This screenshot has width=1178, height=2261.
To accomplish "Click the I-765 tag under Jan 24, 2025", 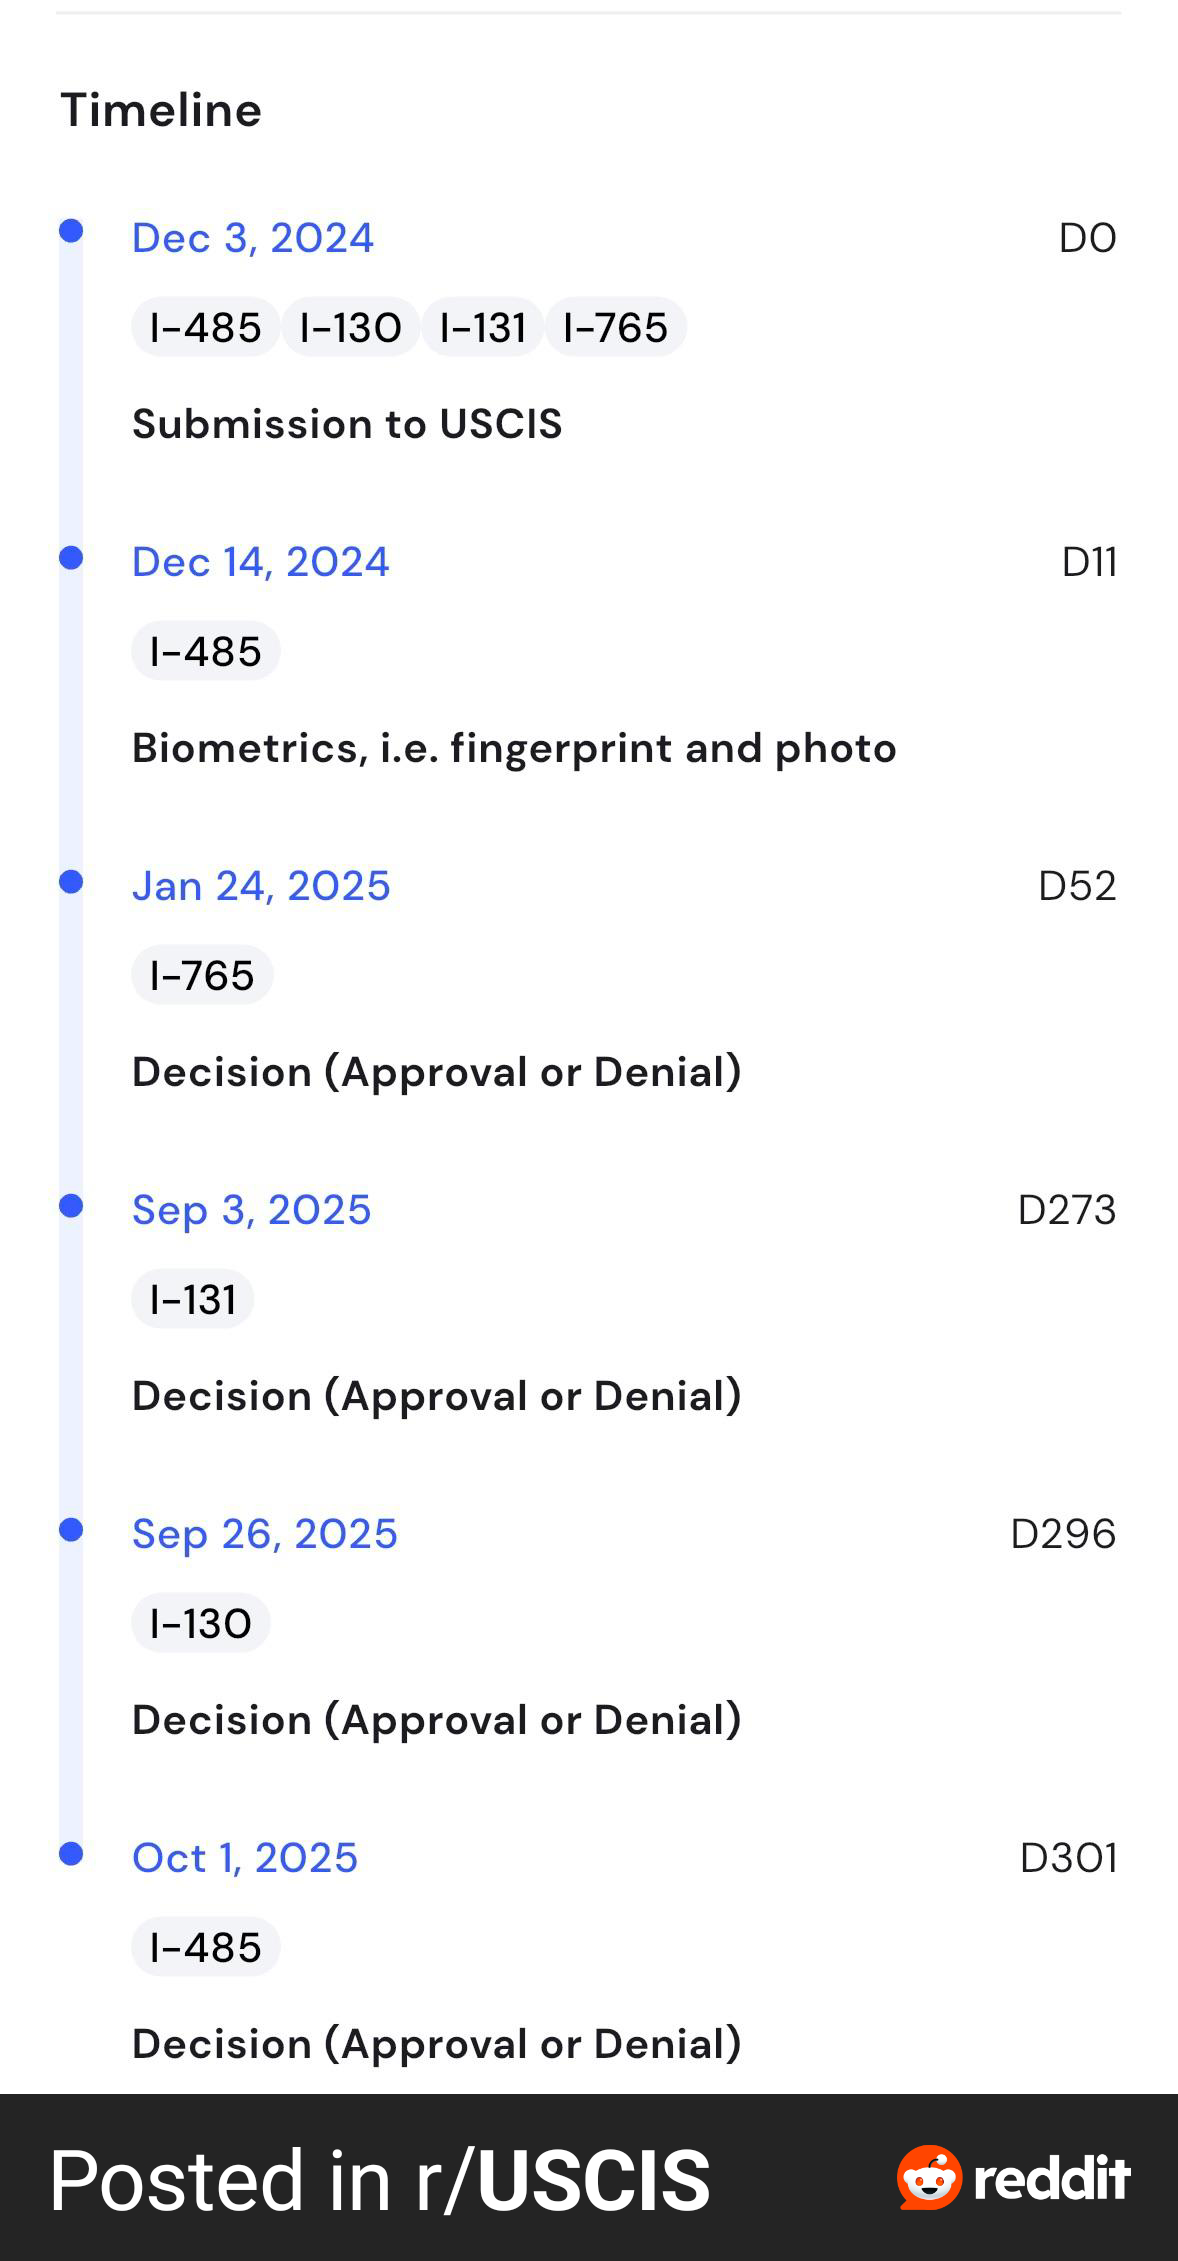I will [x=202, y=975].
